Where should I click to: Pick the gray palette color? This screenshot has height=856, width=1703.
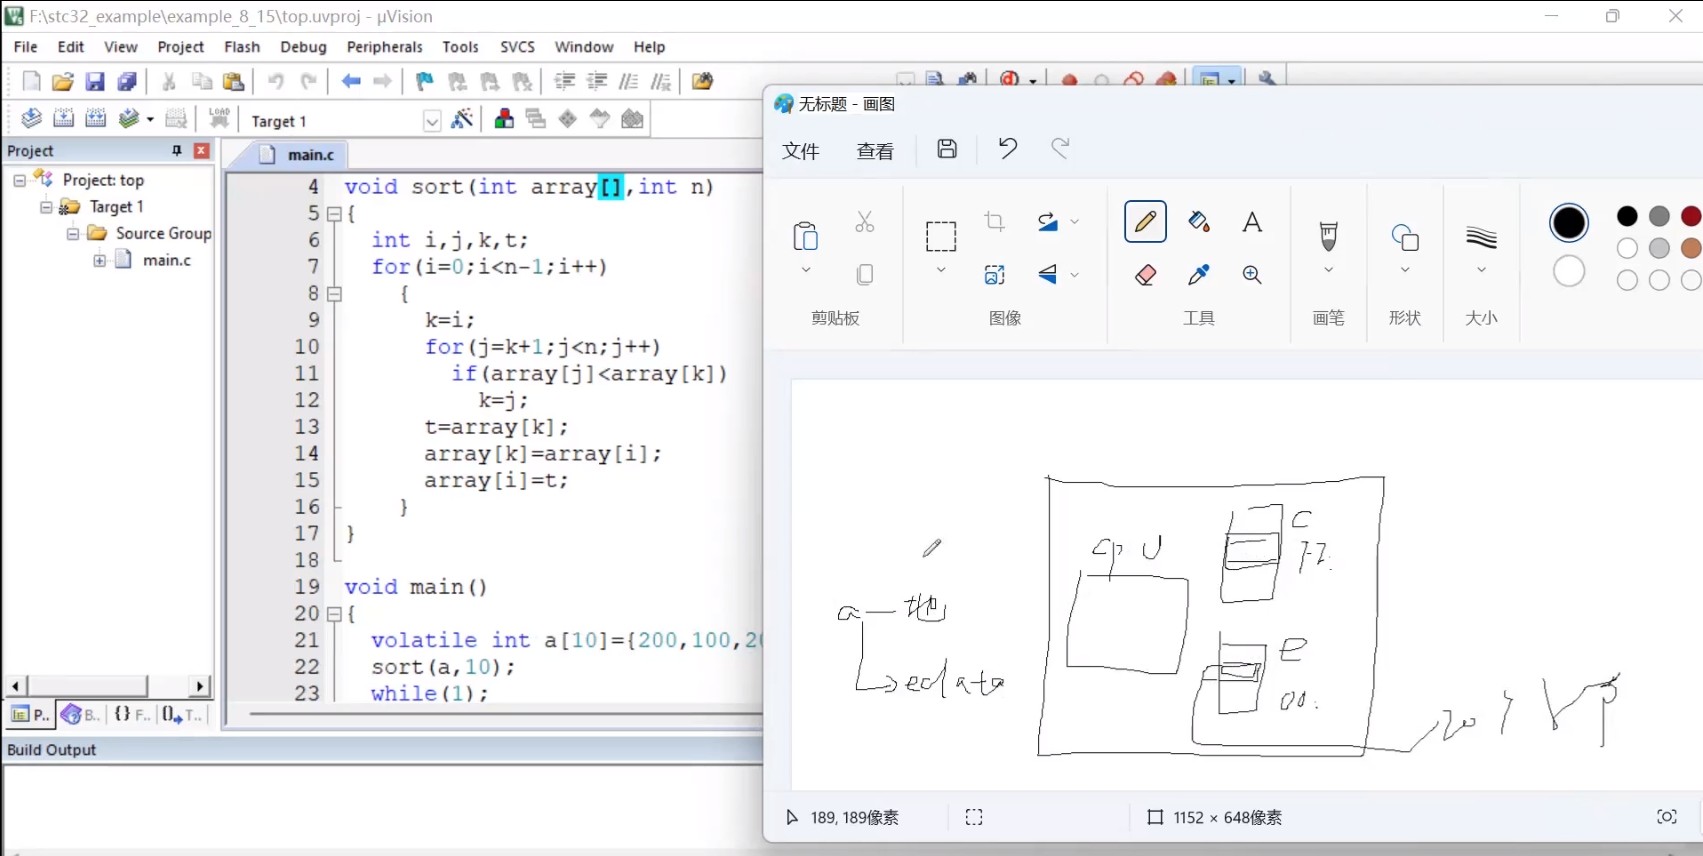click(1659, 216)
